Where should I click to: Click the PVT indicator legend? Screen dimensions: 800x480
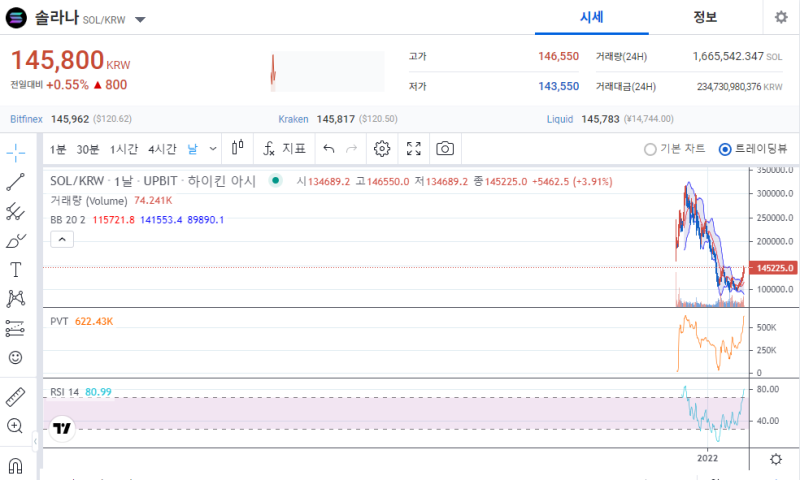coord(59,321)
